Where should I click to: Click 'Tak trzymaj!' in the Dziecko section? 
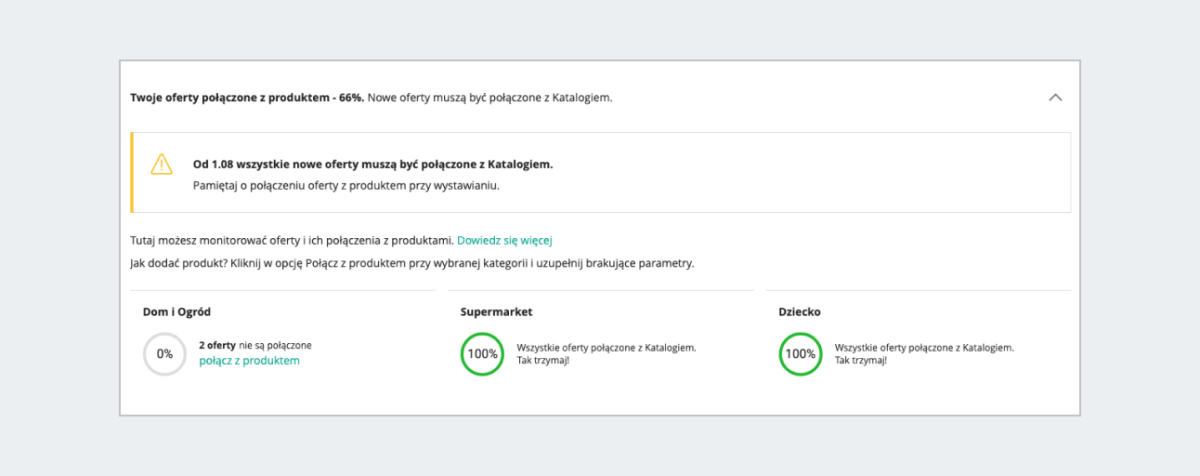point(860,360)
